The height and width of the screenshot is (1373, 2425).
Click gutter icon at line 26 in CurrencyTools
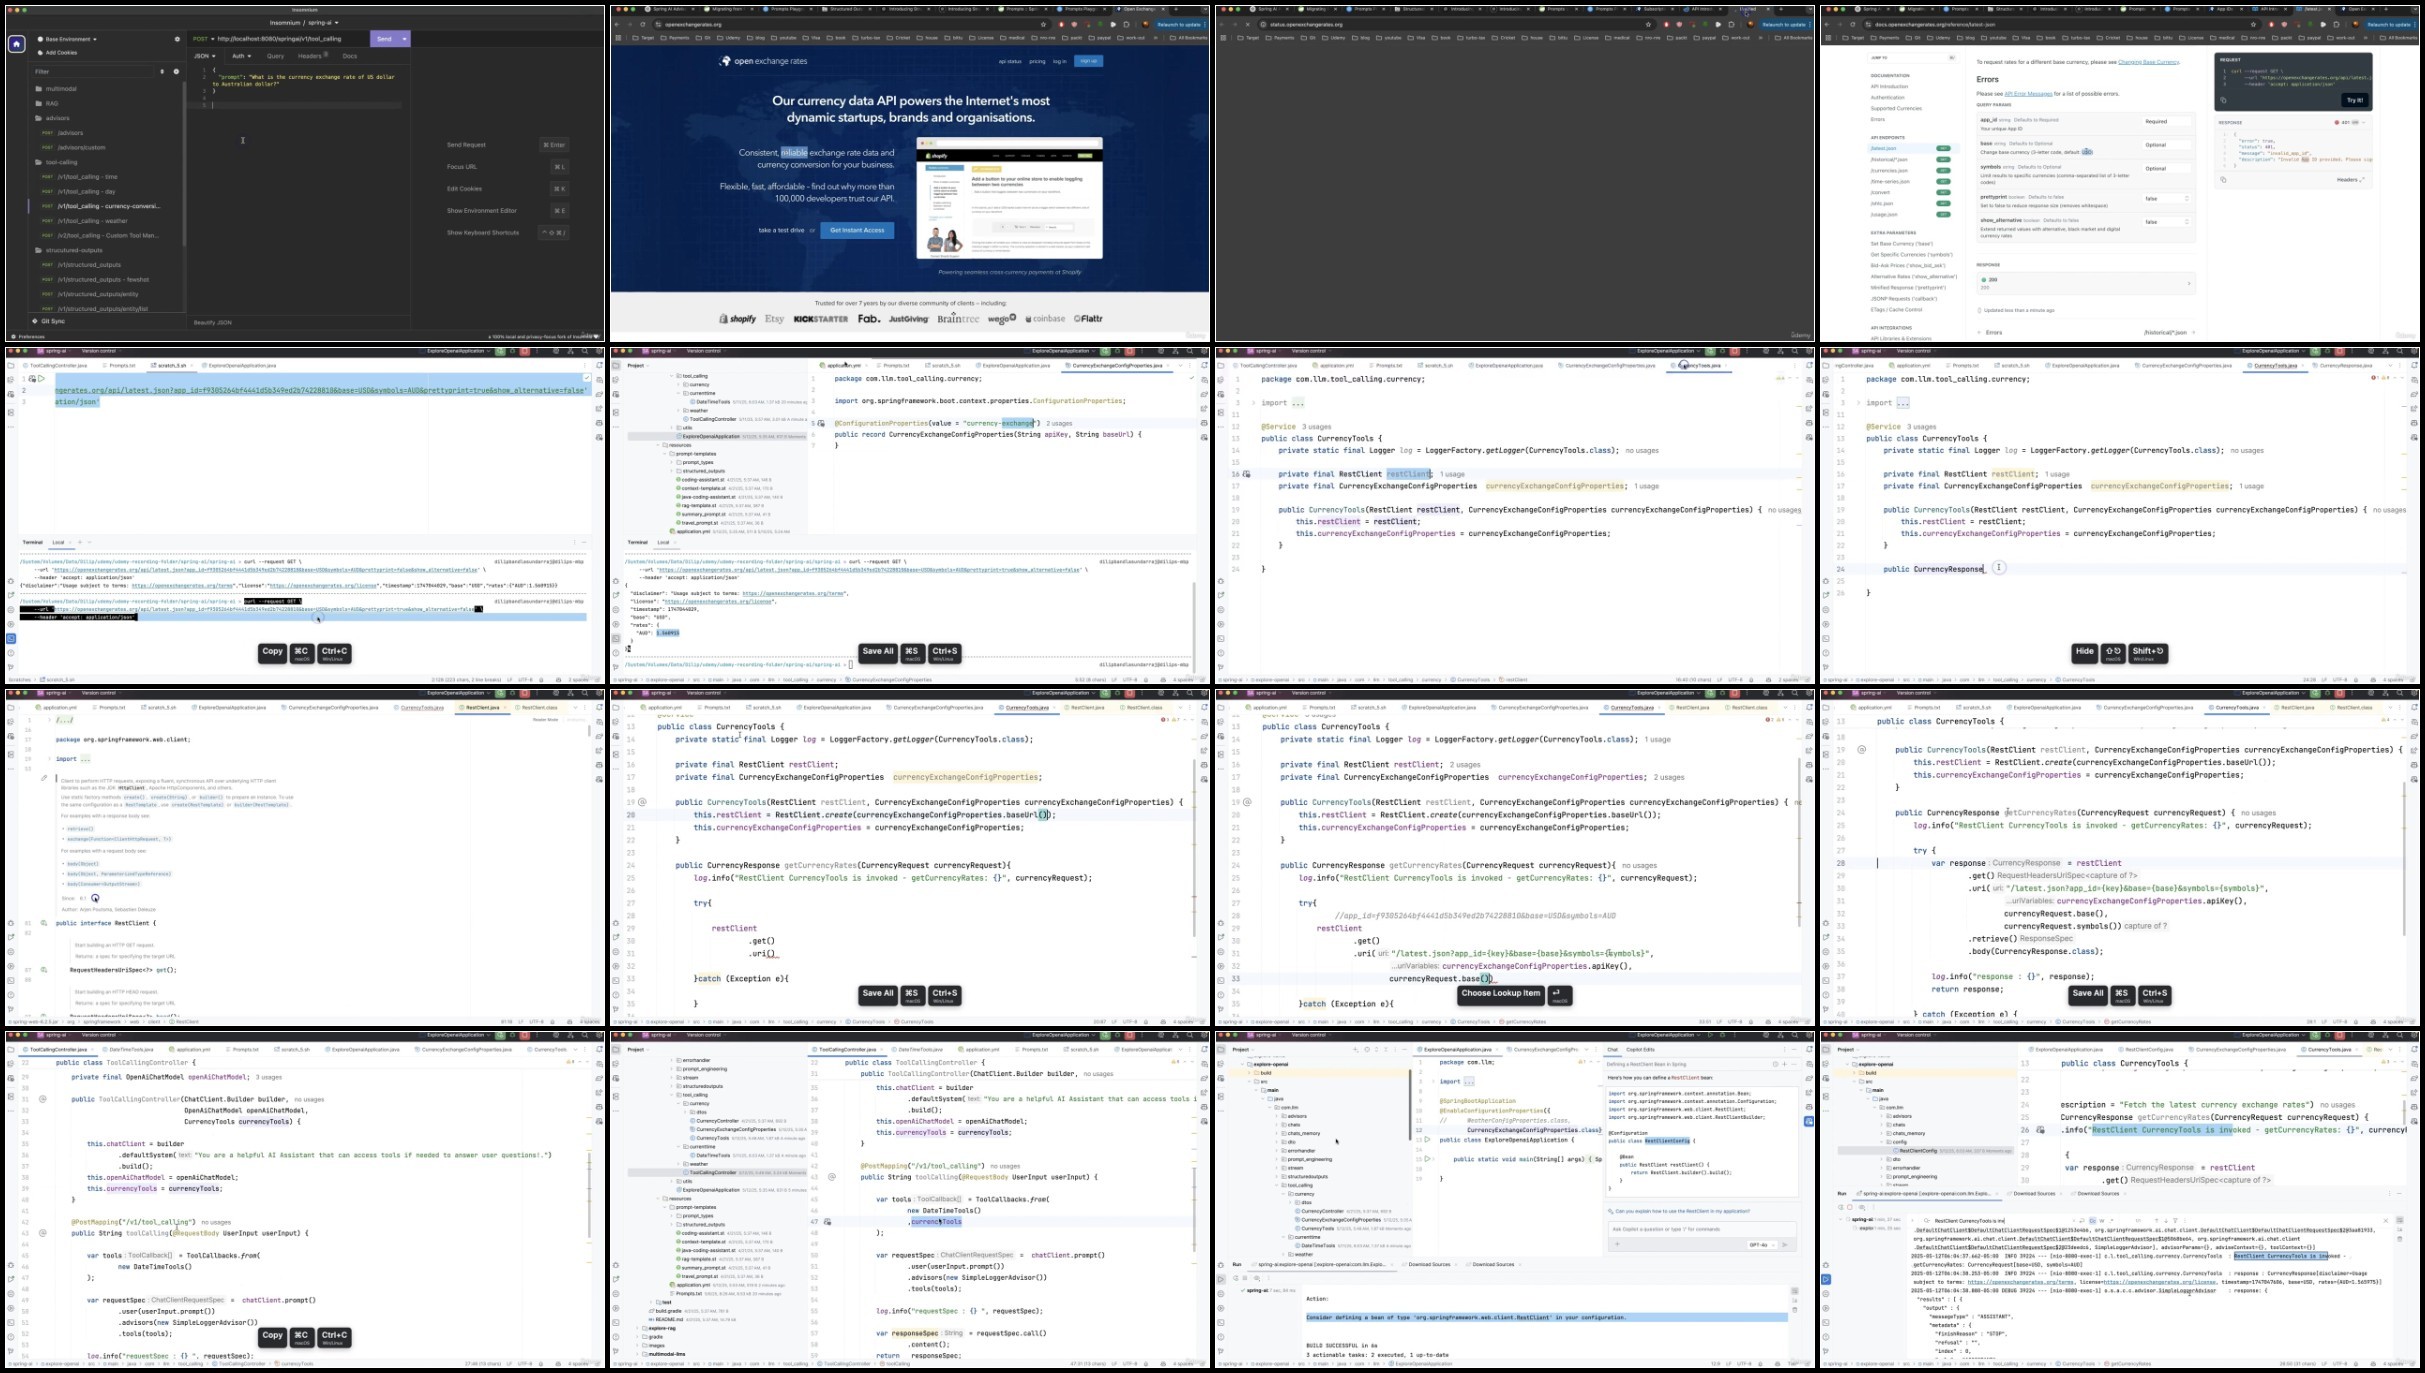(2040, 1130)
